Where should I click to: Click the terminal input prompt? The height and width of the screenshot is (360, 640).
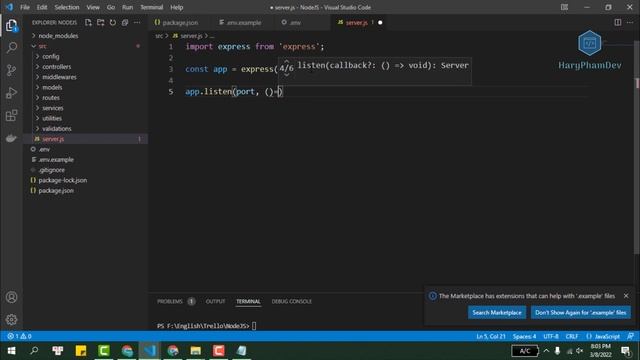tap(254, 326)
